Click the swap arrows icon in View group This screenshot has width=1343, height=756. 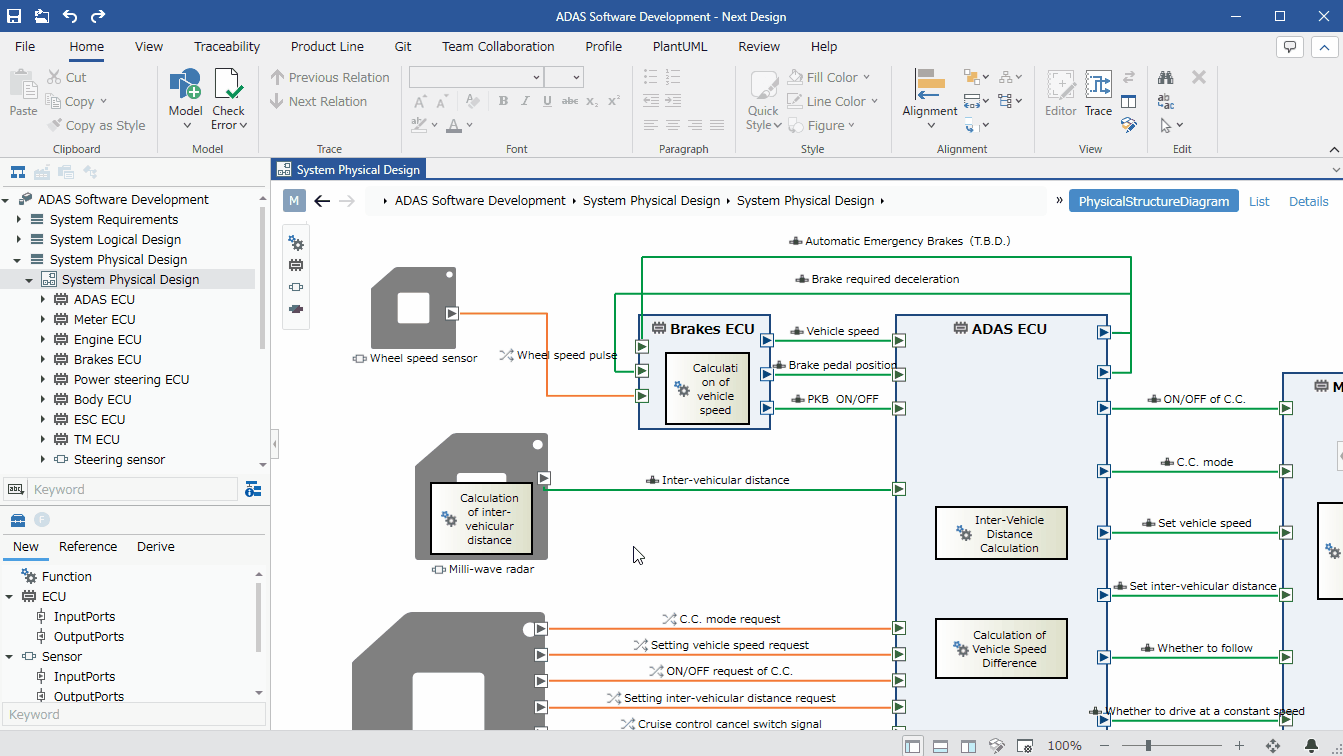(x=1129, y=77)
